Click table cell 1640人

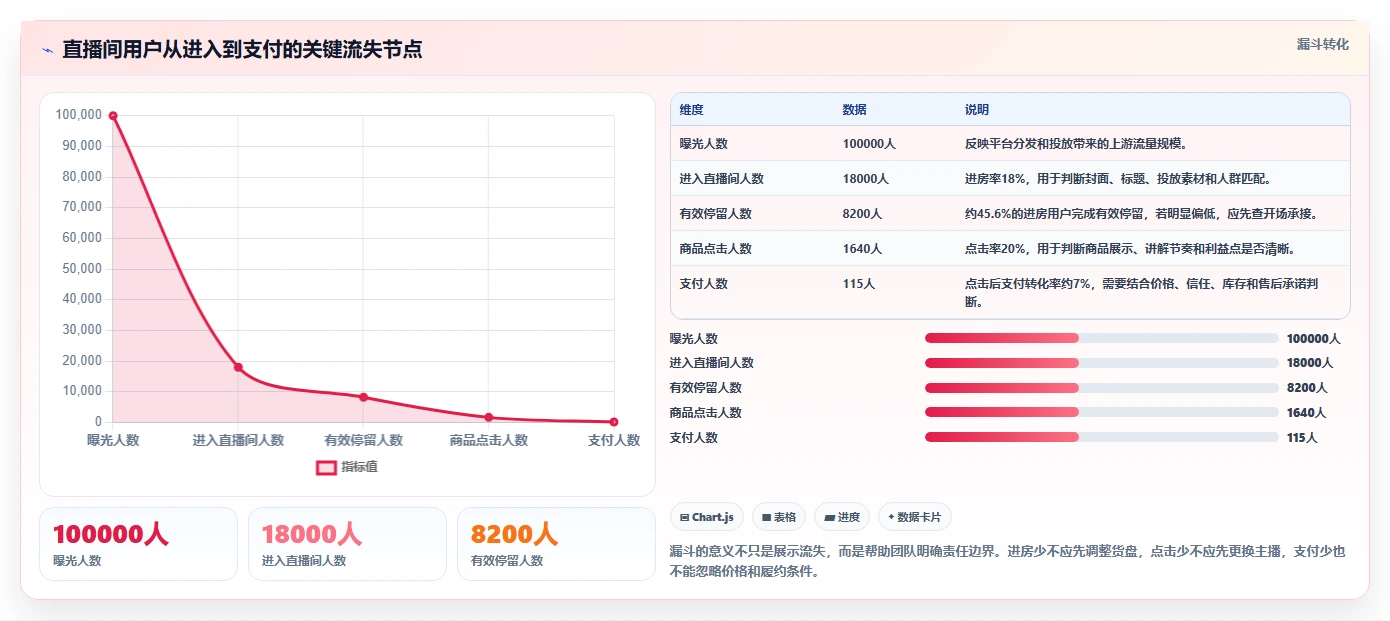coord(863,249)
